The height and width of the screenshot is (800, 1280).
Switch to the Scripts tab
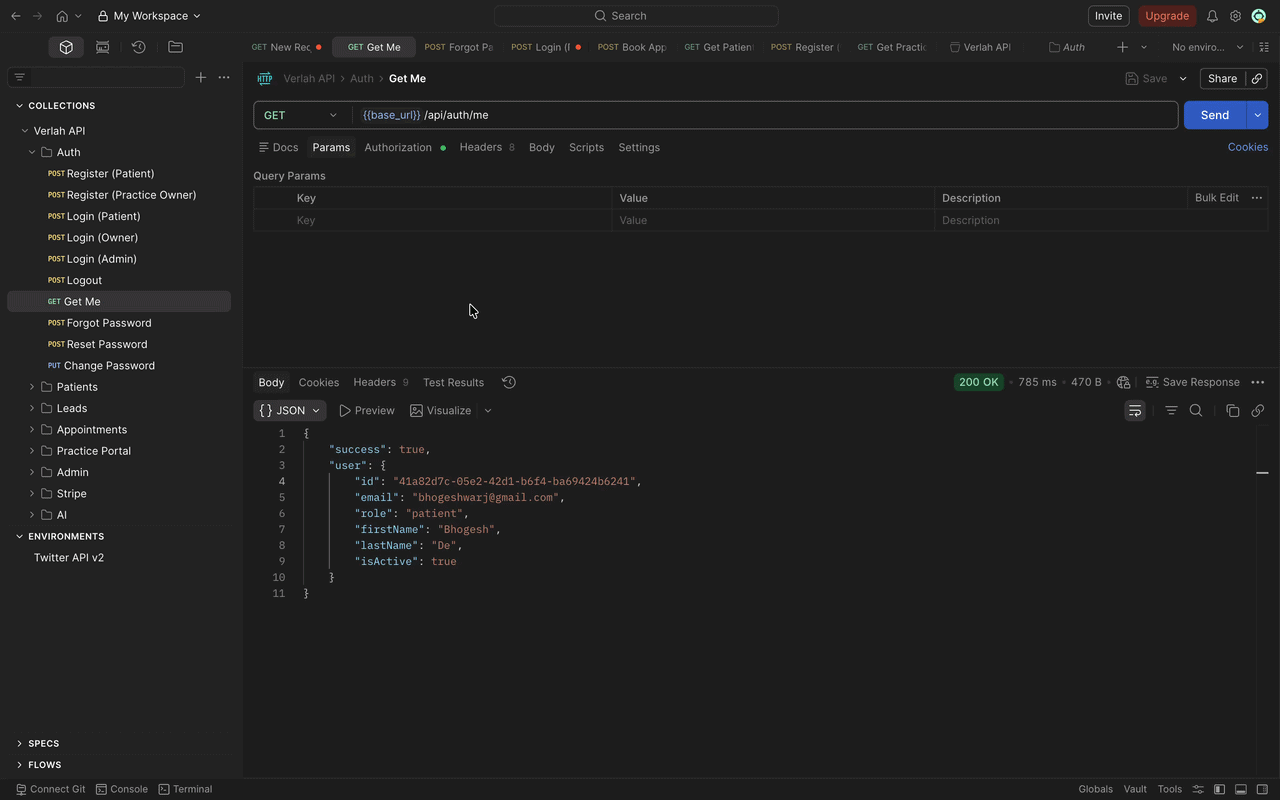pyautogui.click(x=586, y=147)
